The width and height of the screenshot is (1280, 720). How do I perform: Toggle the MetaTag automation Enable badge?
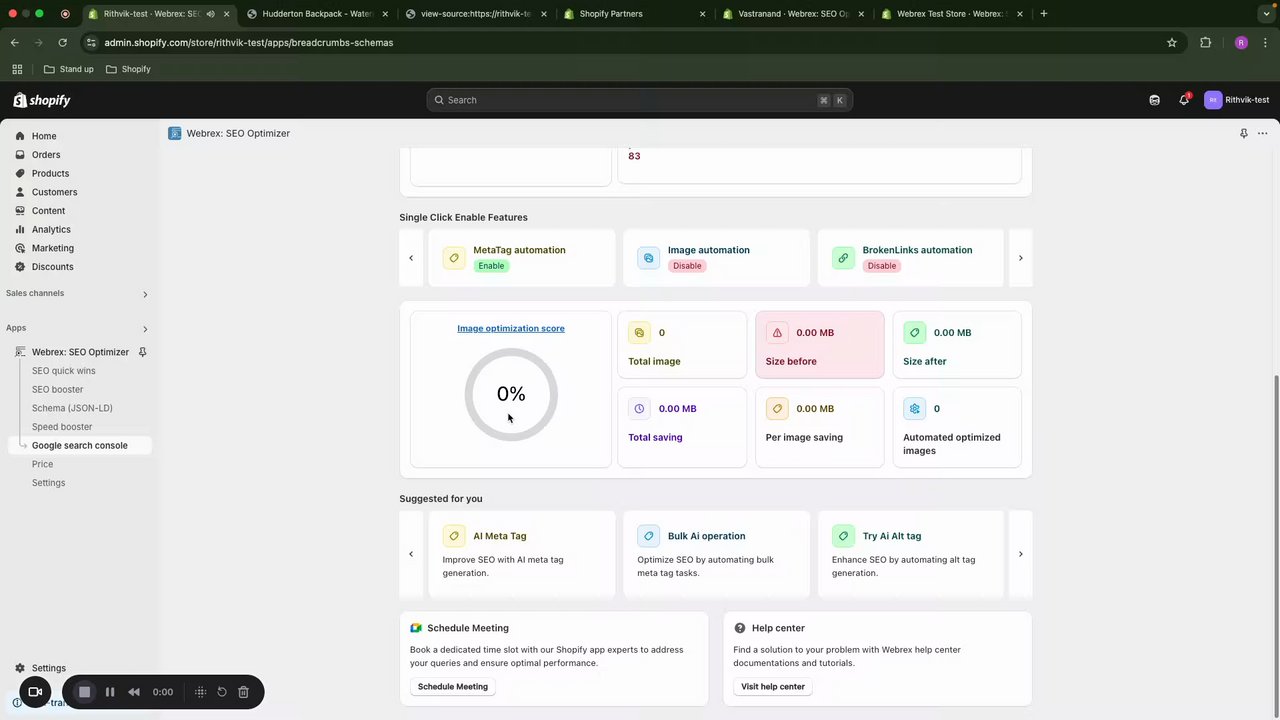491,266
